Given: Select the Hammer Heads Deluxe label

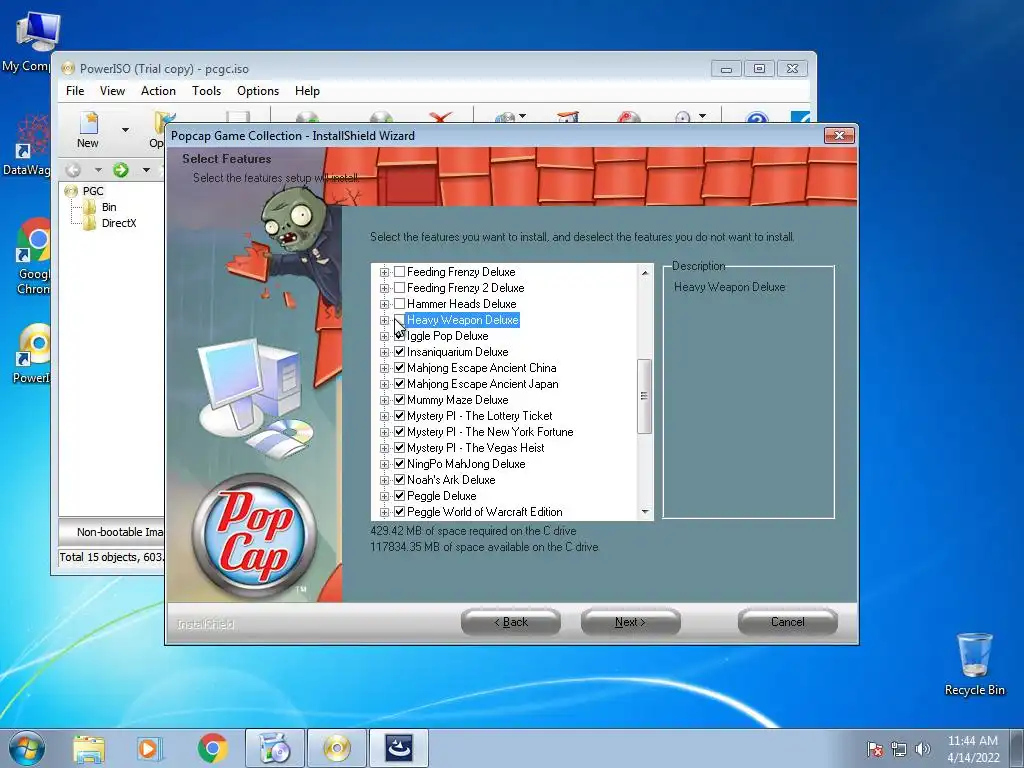Looking at the screenshot, I should coord(461,304).
